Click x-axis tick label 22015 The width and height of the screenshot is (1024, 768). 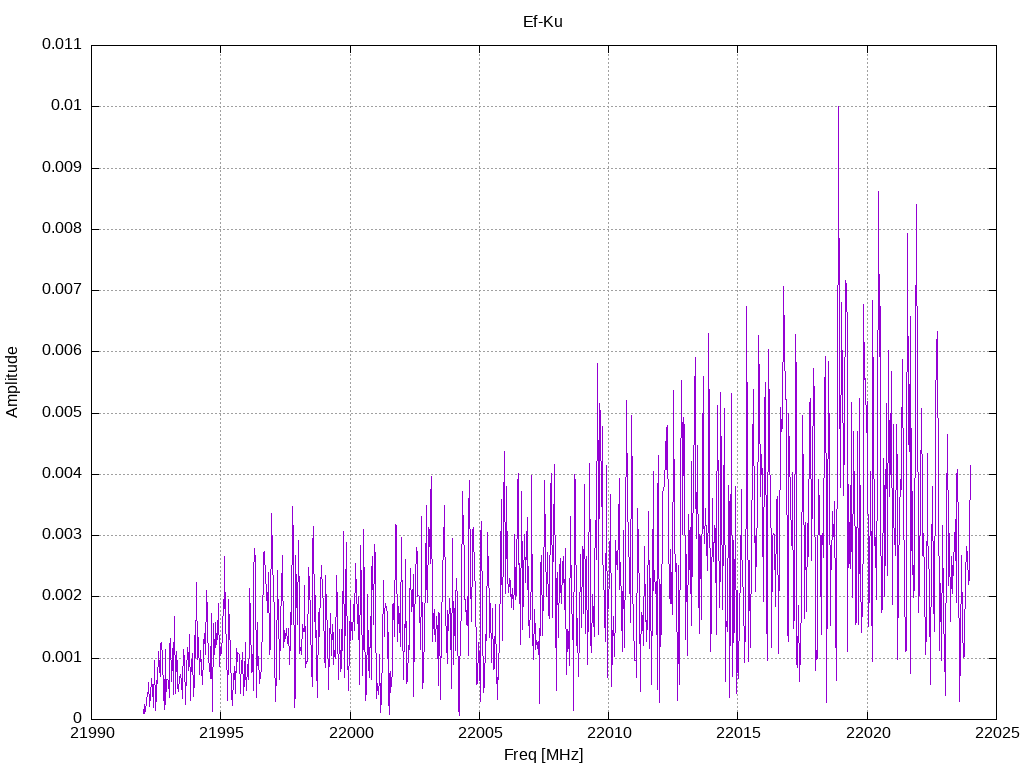pos(738,733)
